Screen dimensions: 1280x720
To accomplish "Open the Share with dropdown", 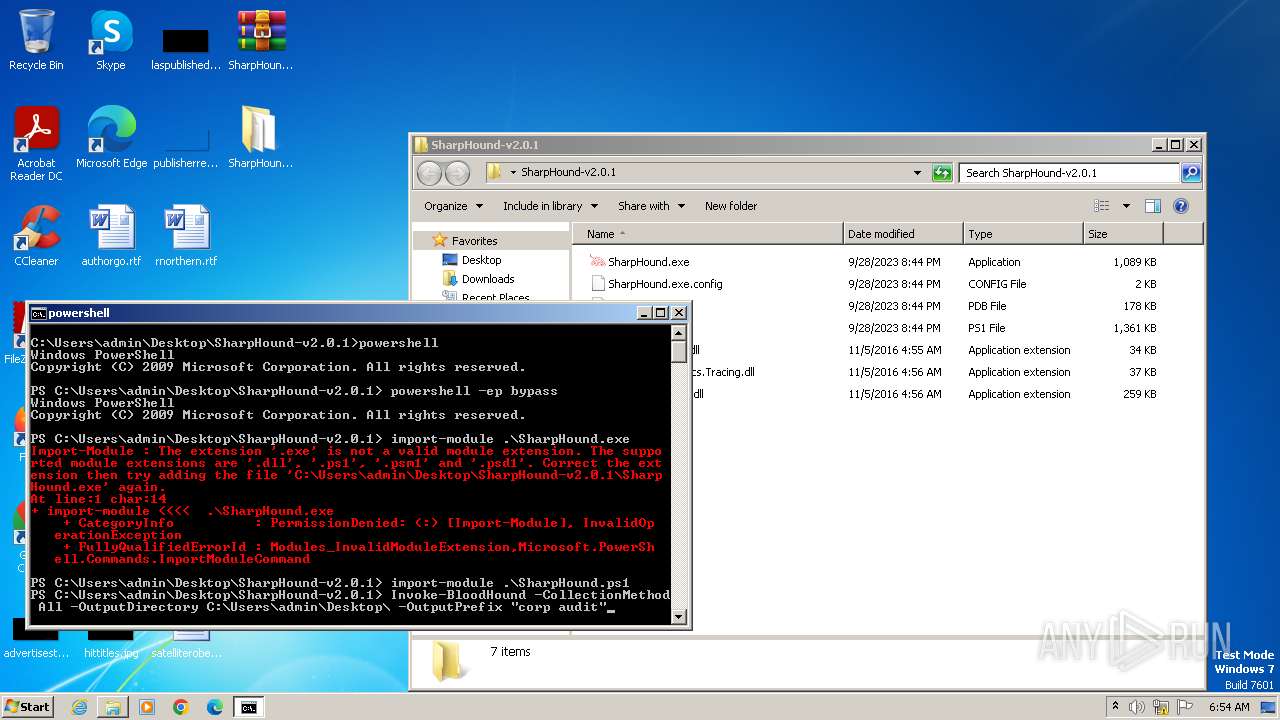I will [x=651, y=206].
